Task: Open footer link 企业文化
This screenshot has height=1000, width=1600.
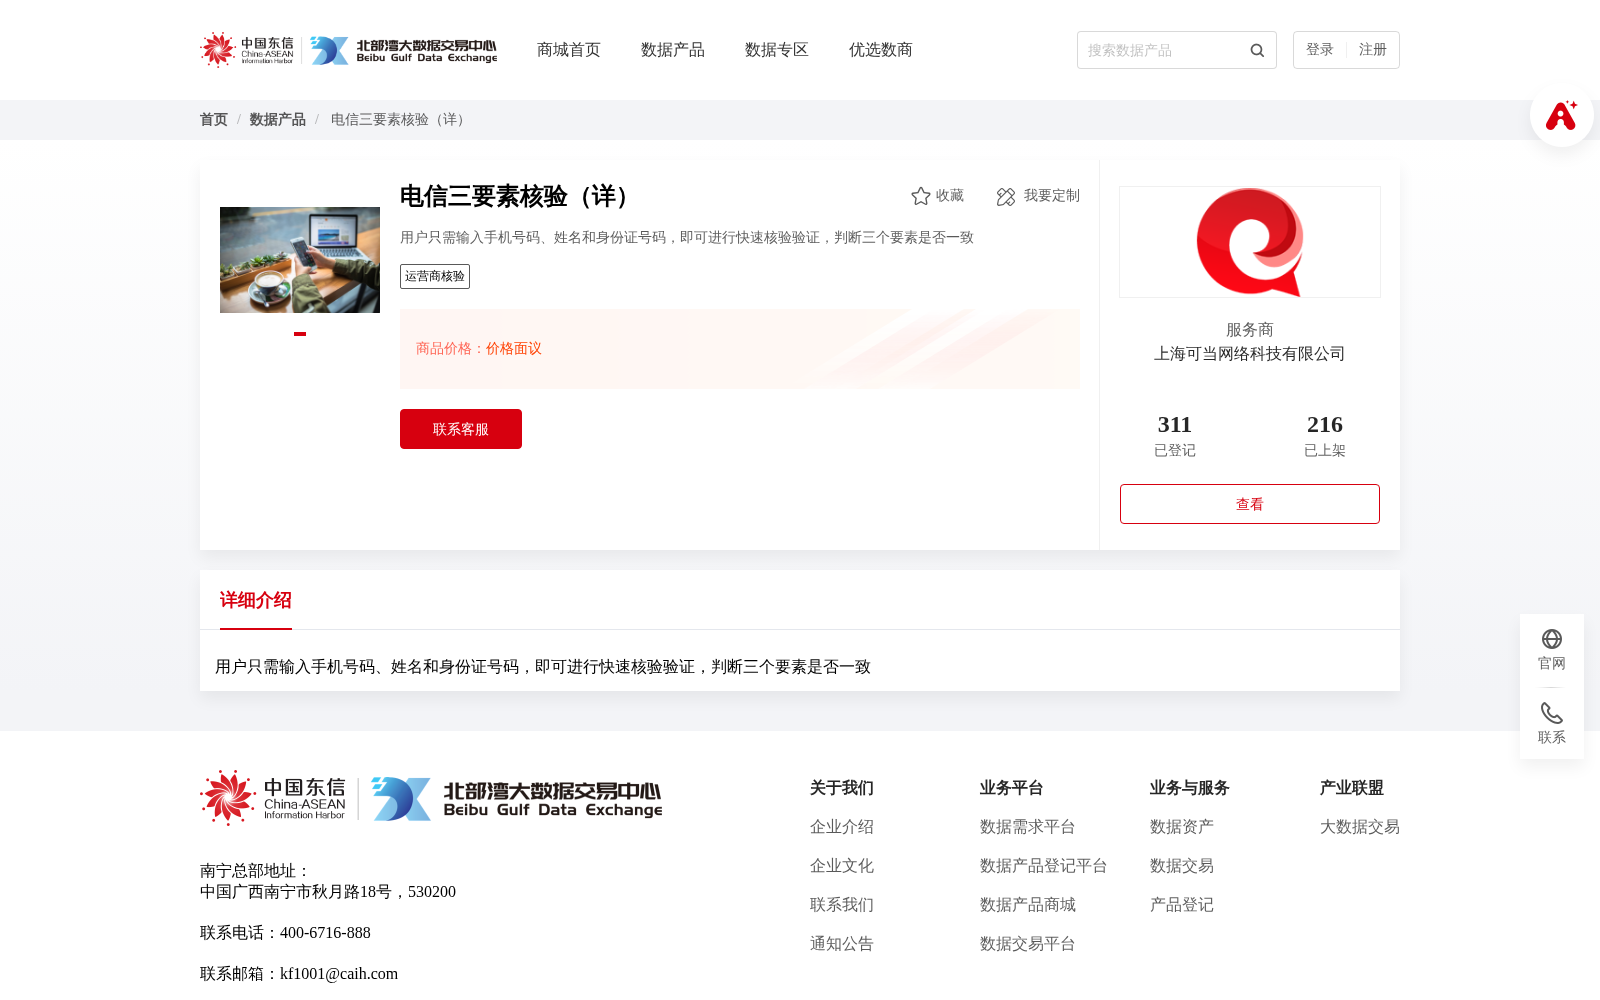Action: (x=842, y=866)
